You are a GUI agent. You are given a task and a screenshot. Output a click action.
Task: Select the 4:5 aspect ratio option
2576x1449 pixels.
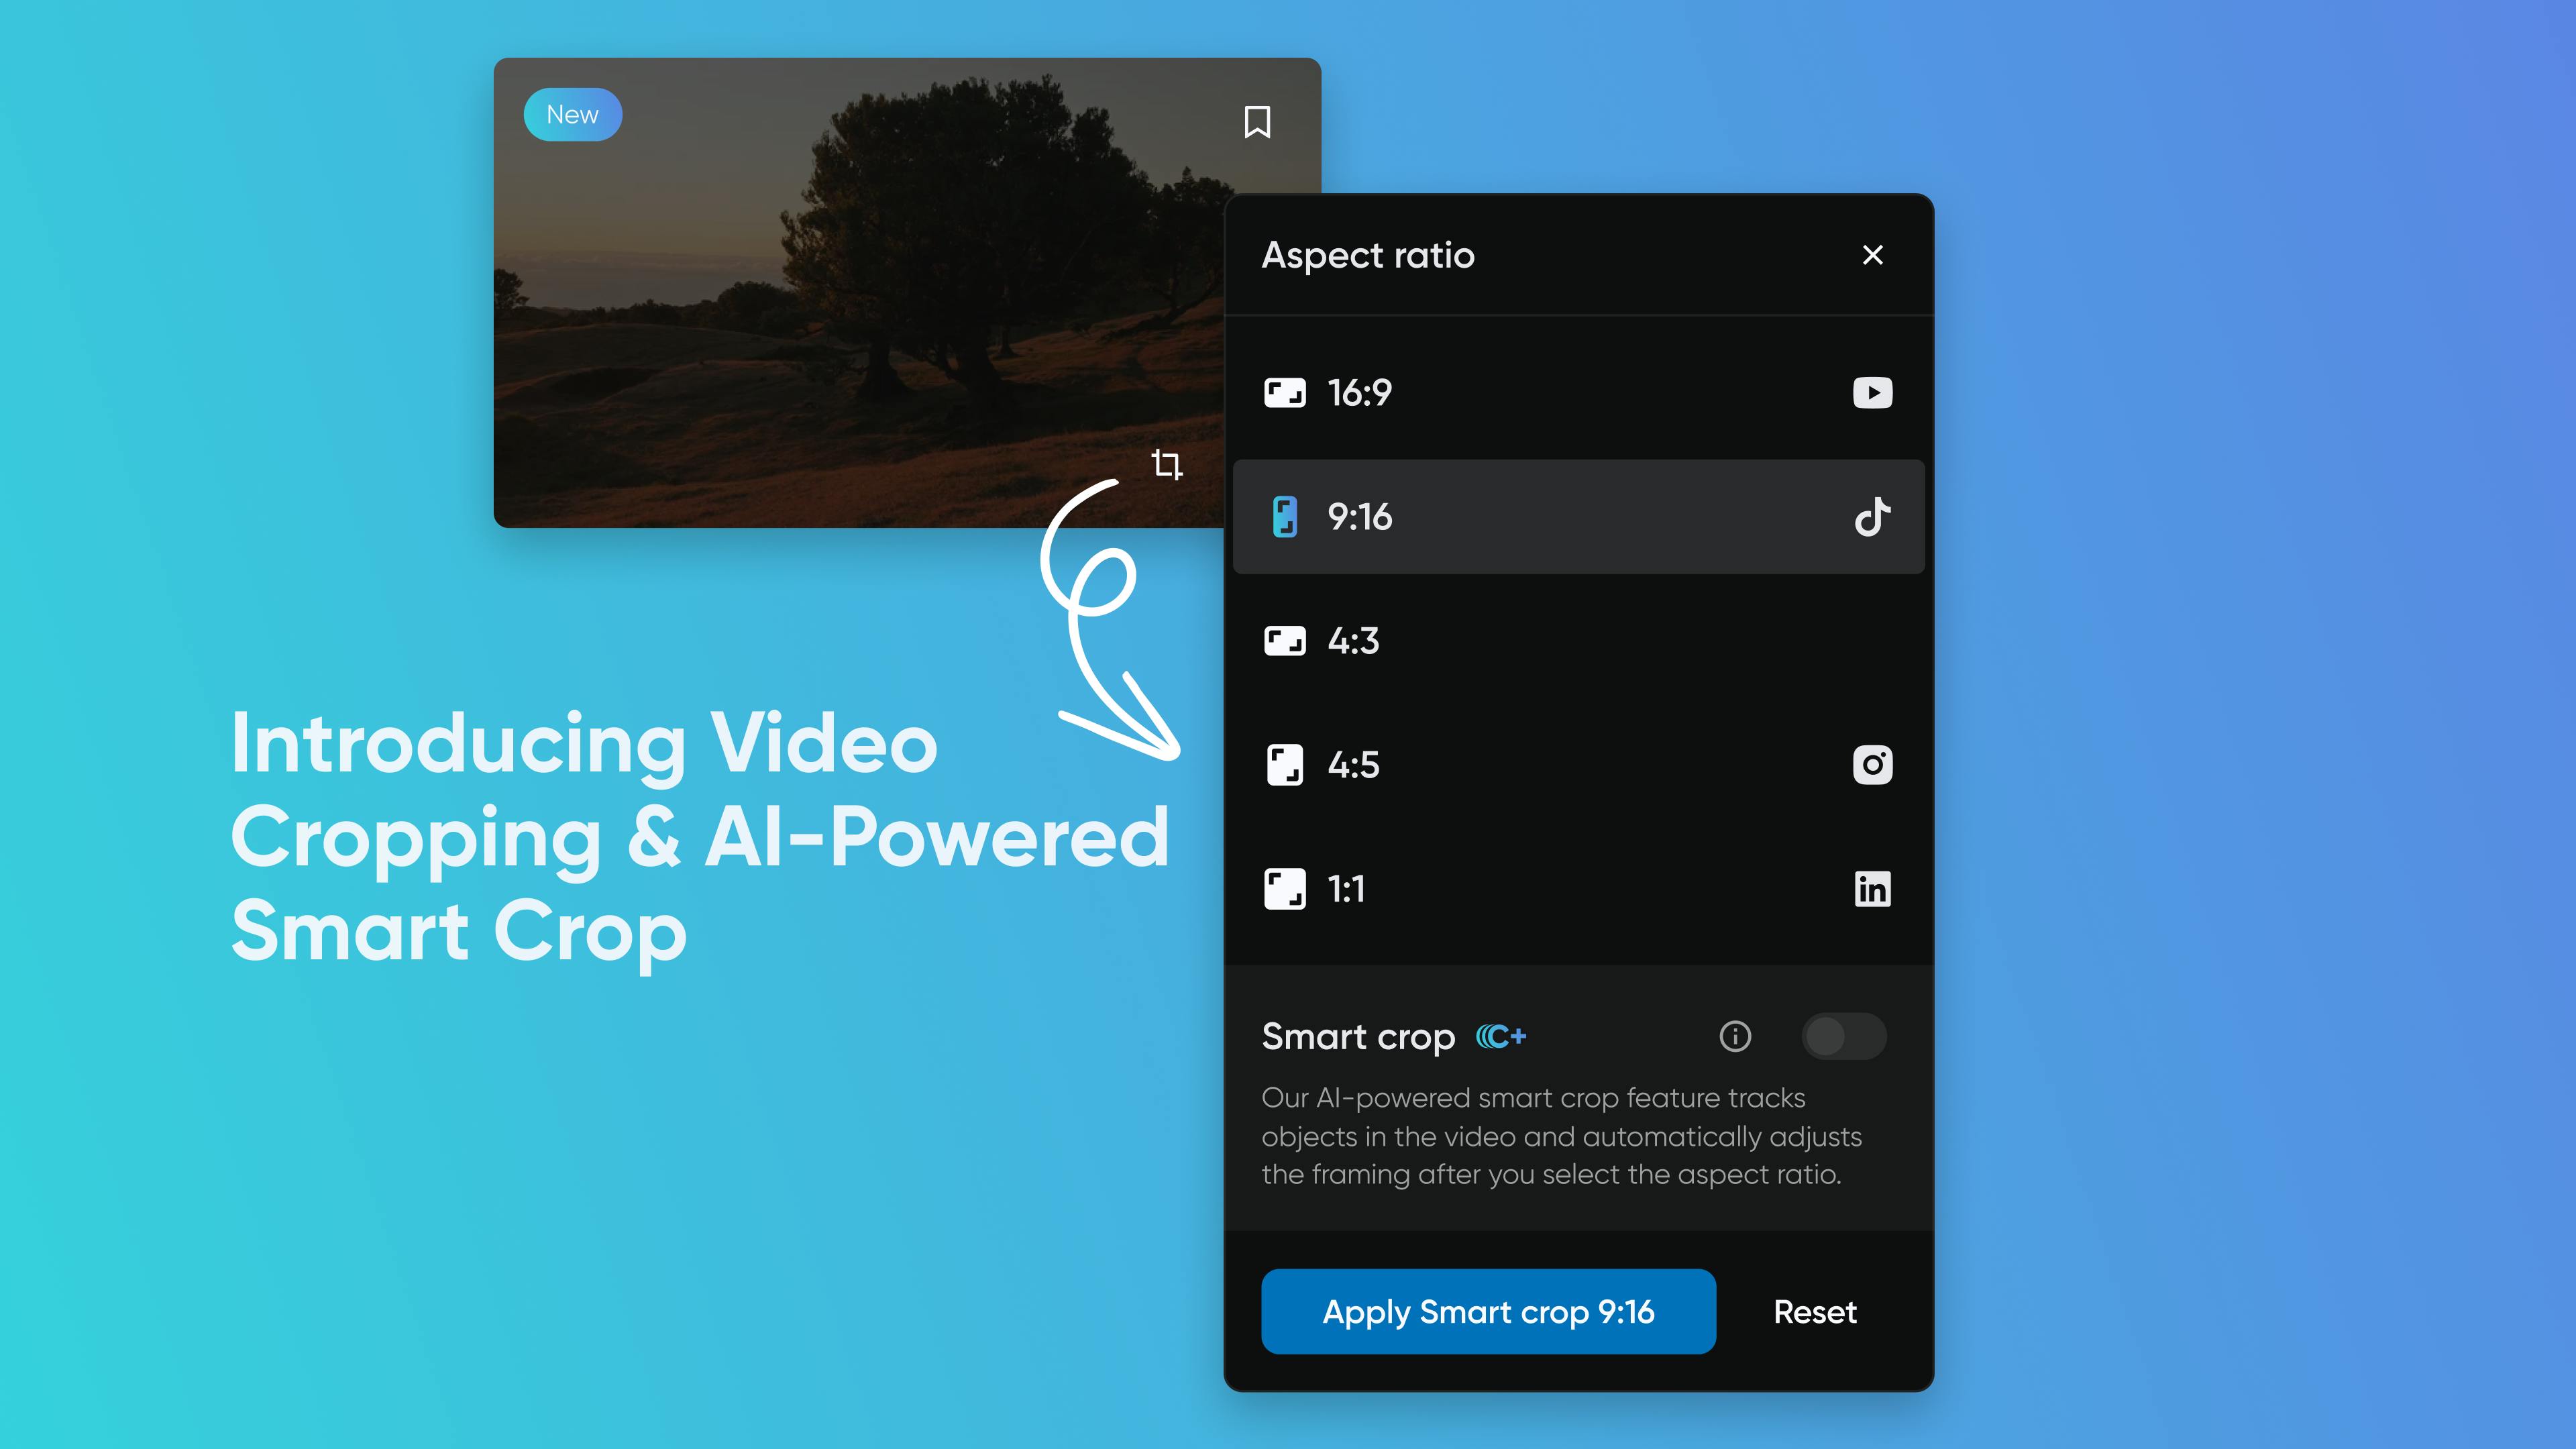pyautogui.click(x=1578, y=764)
